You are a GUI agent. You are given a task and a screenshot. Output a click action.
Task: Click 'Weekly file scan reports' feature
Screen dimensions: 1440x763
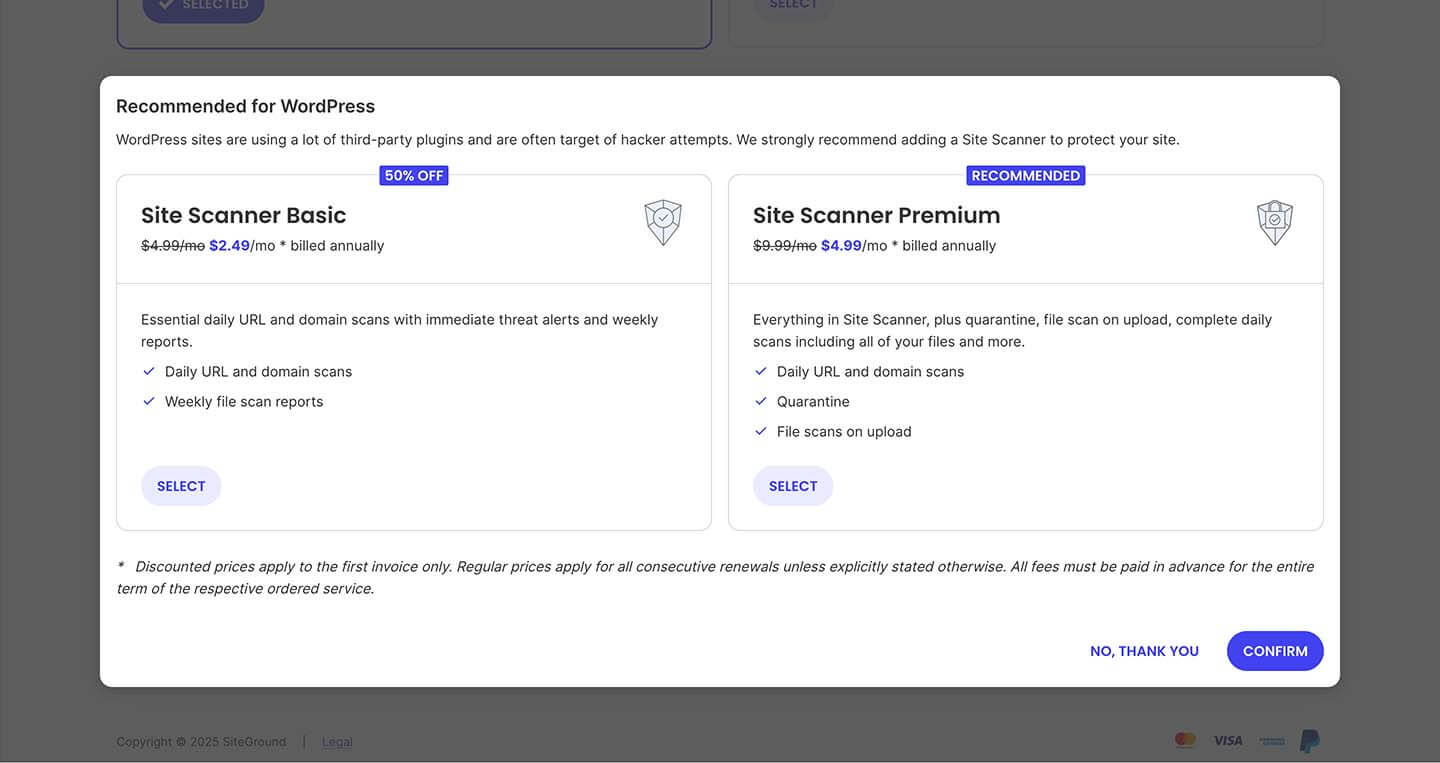pos(244,401)
